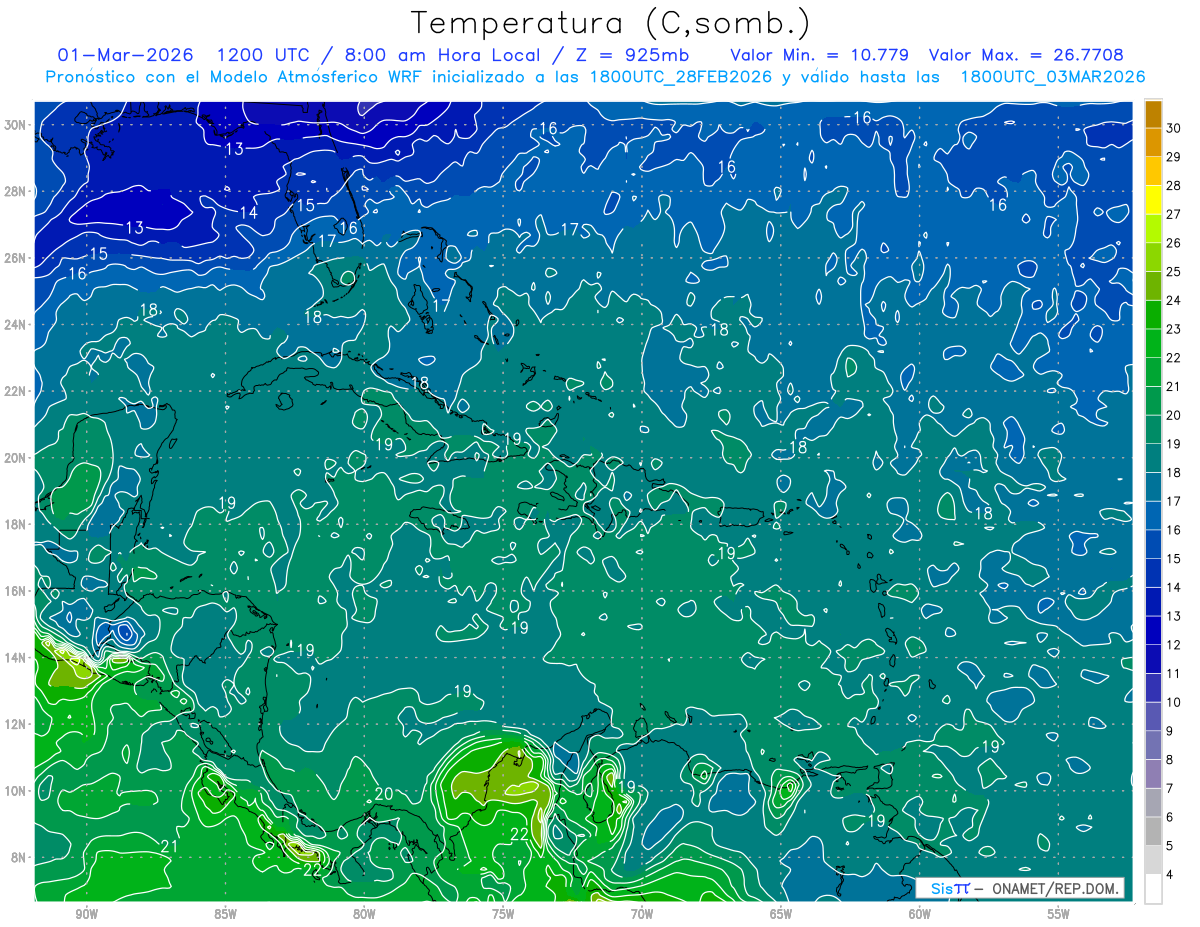Click the 8N latitude axis label
Screen dimensions: 1200x927
click(x=20, y=858)
